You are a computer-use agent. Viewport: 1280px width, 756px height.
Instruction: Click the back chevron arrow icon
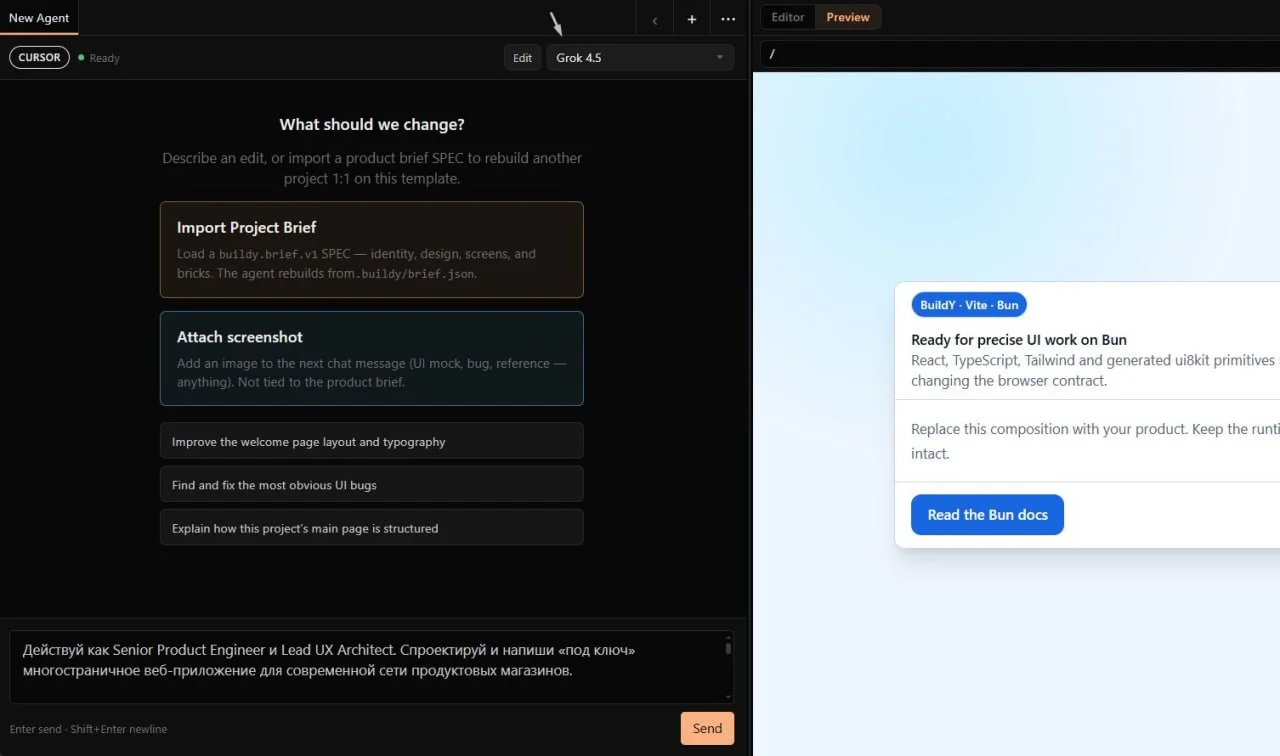tap(655, 19)
